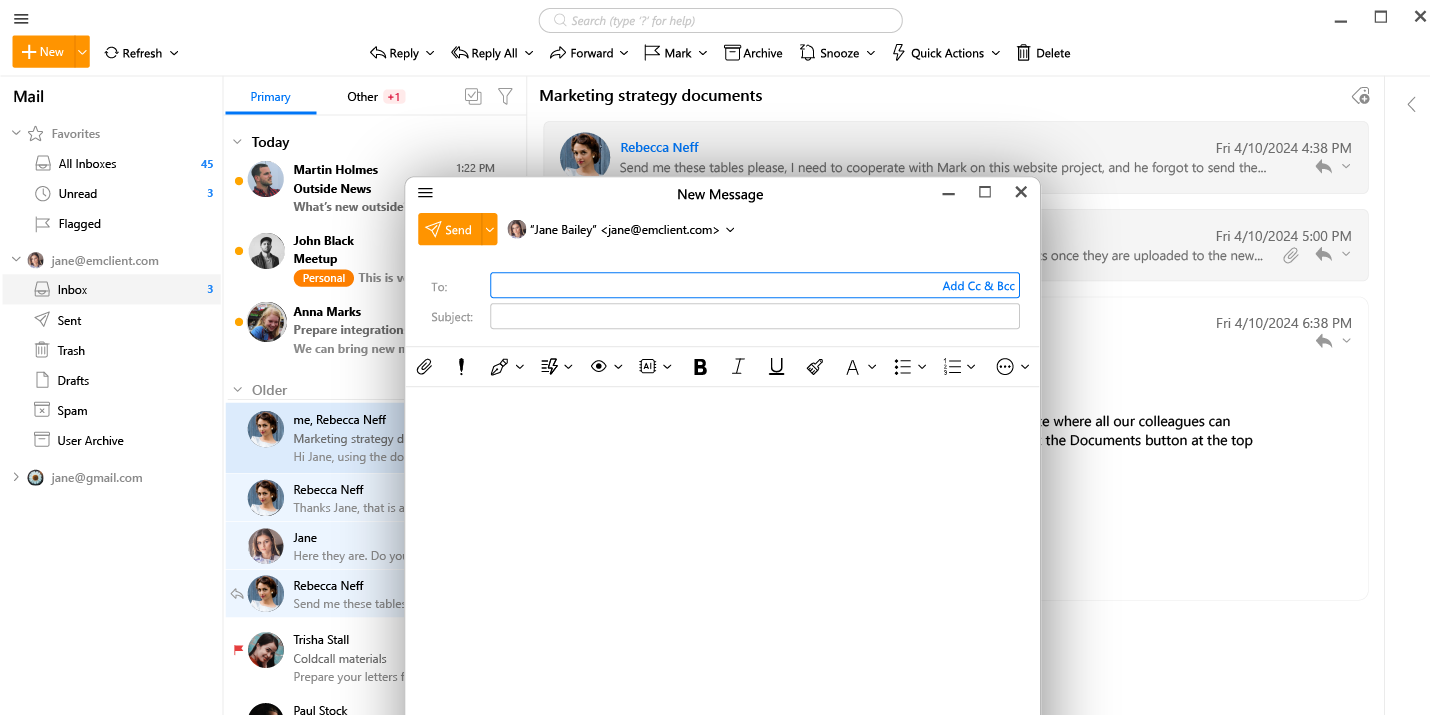Collapse the Today message group

coord(237,142)
